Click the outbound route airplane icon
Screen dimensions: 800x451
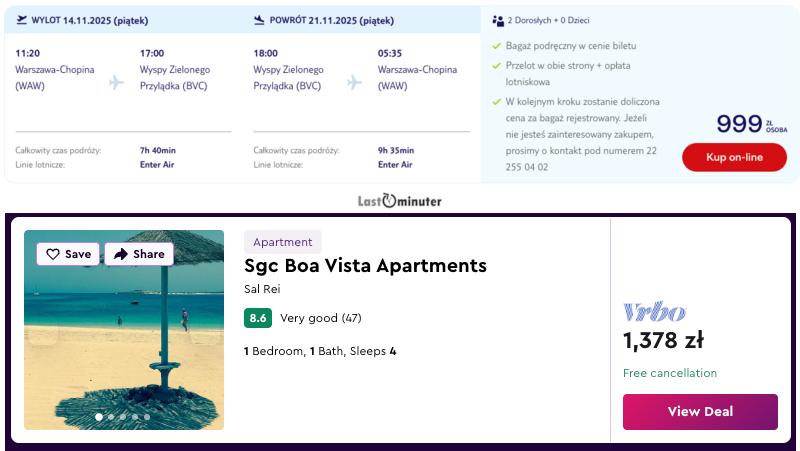point(116,81)
